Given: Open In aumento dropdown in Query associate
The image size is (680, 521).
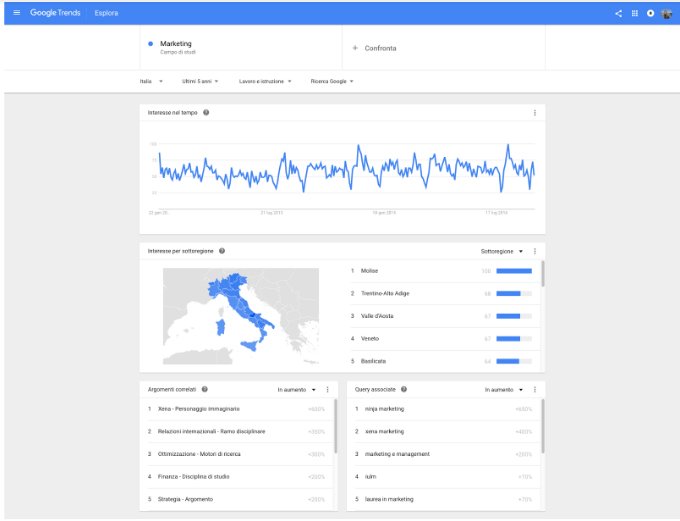Looking at the screenshot, I should coord(504,390).
